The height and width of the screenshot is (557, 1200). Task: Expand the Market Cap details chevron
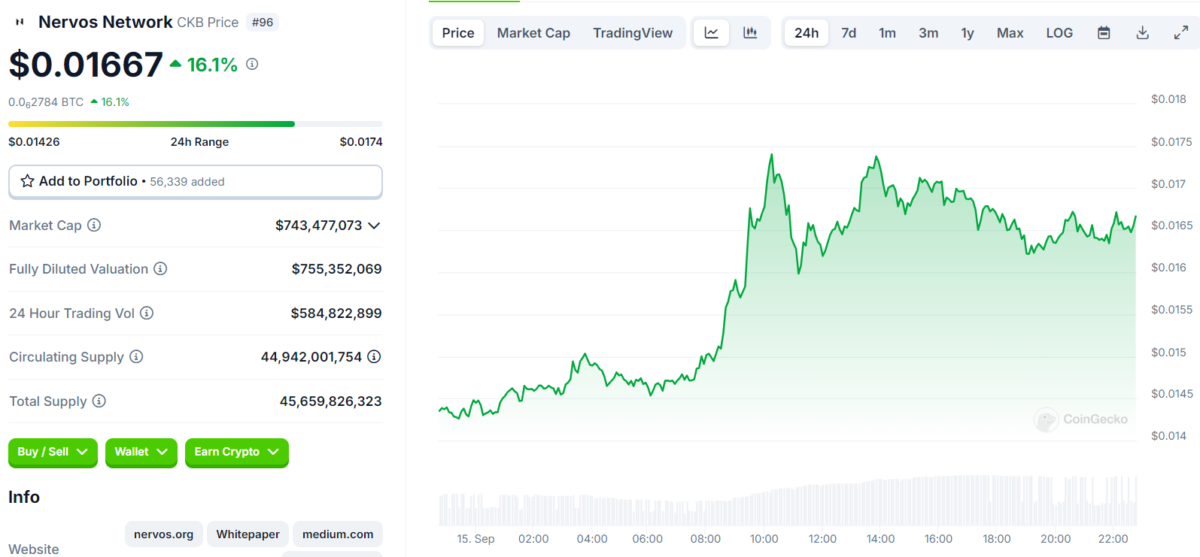(374, 226)
